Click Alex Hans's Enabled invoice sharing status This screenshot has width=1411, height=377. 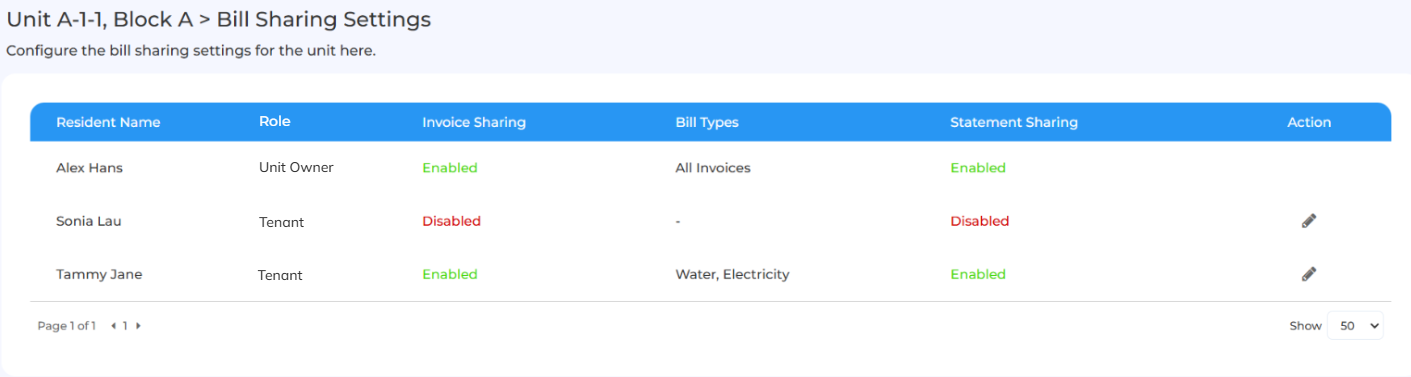pos(450,168)
